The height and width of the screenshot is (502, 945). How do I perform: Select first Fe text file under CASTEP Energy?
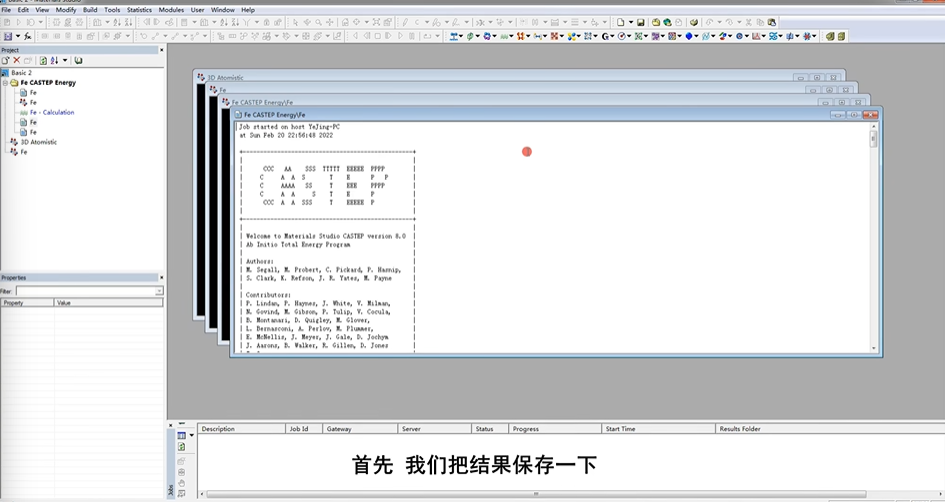(33, 93)
